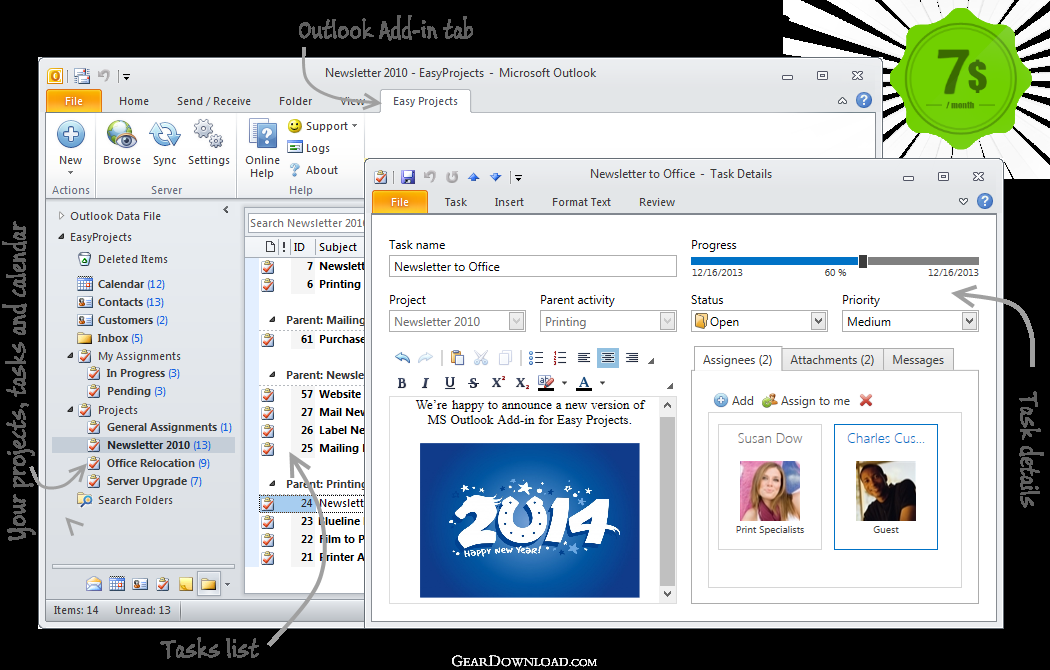Open the Messages tab
Viewport: 1050px width, 670px height.
point(918,360)
